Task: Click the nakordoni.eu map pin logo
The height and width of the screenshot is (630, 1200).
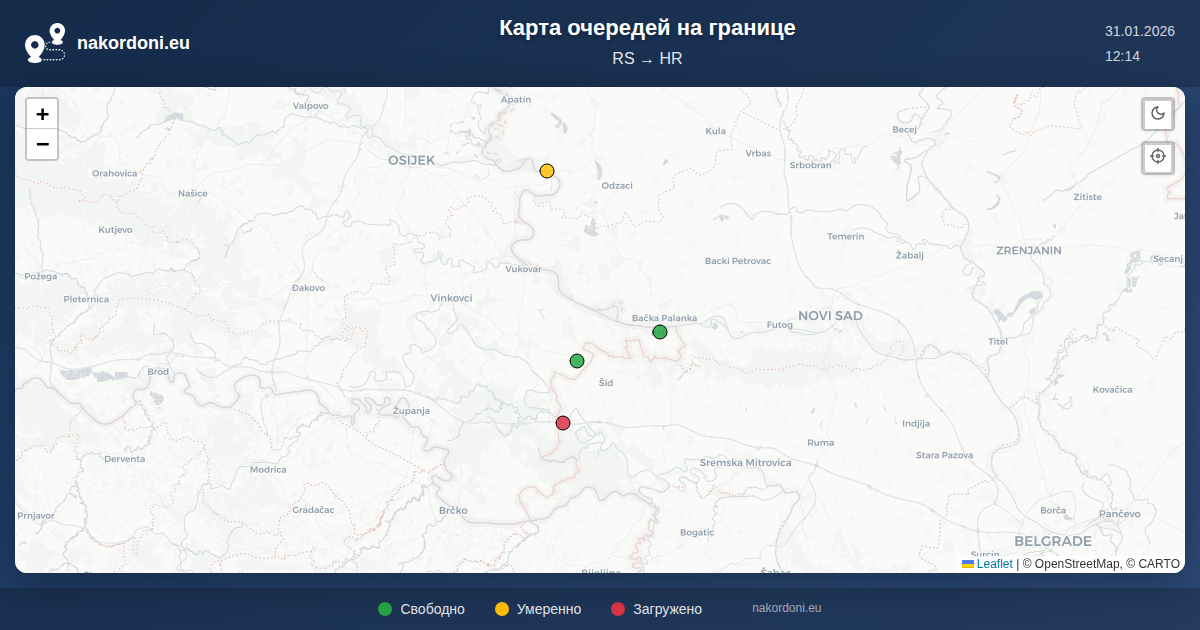Action: [45, 43]
